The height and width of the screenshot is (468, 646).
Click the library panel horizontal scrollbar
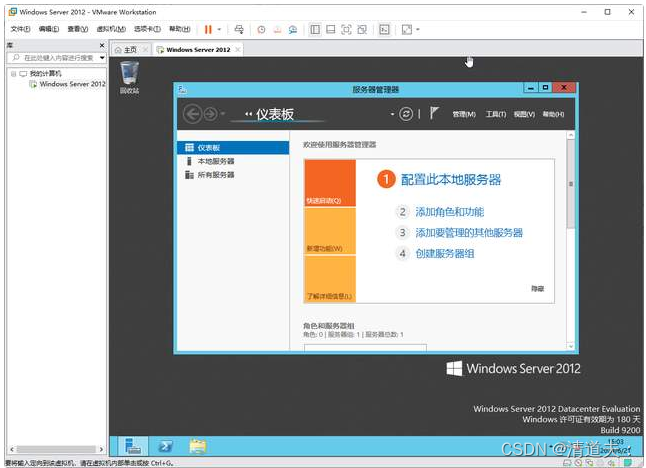point(56,449)
